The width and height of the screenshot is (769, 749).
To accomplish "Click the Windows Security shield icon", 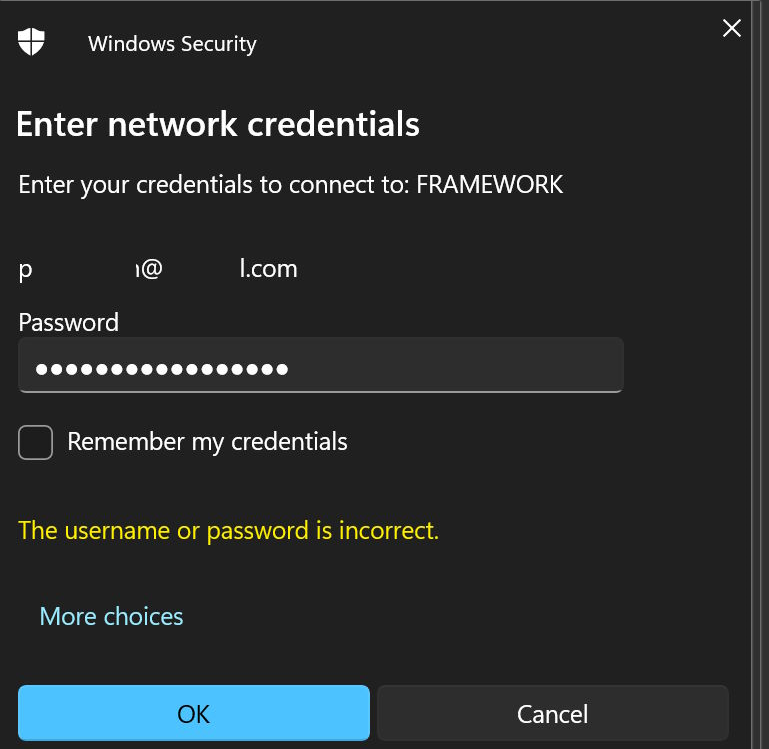I will tap(32, 42).
